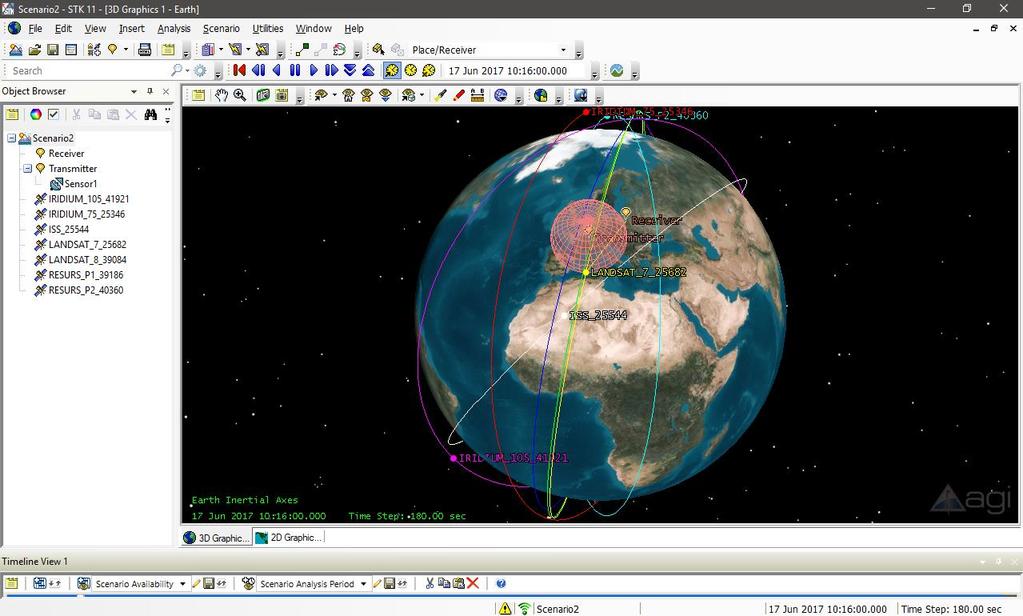Toggle real-time animation mode clock icon
Screen dimensions: 1023x616
pyautogui.click(x=410, y=70)
